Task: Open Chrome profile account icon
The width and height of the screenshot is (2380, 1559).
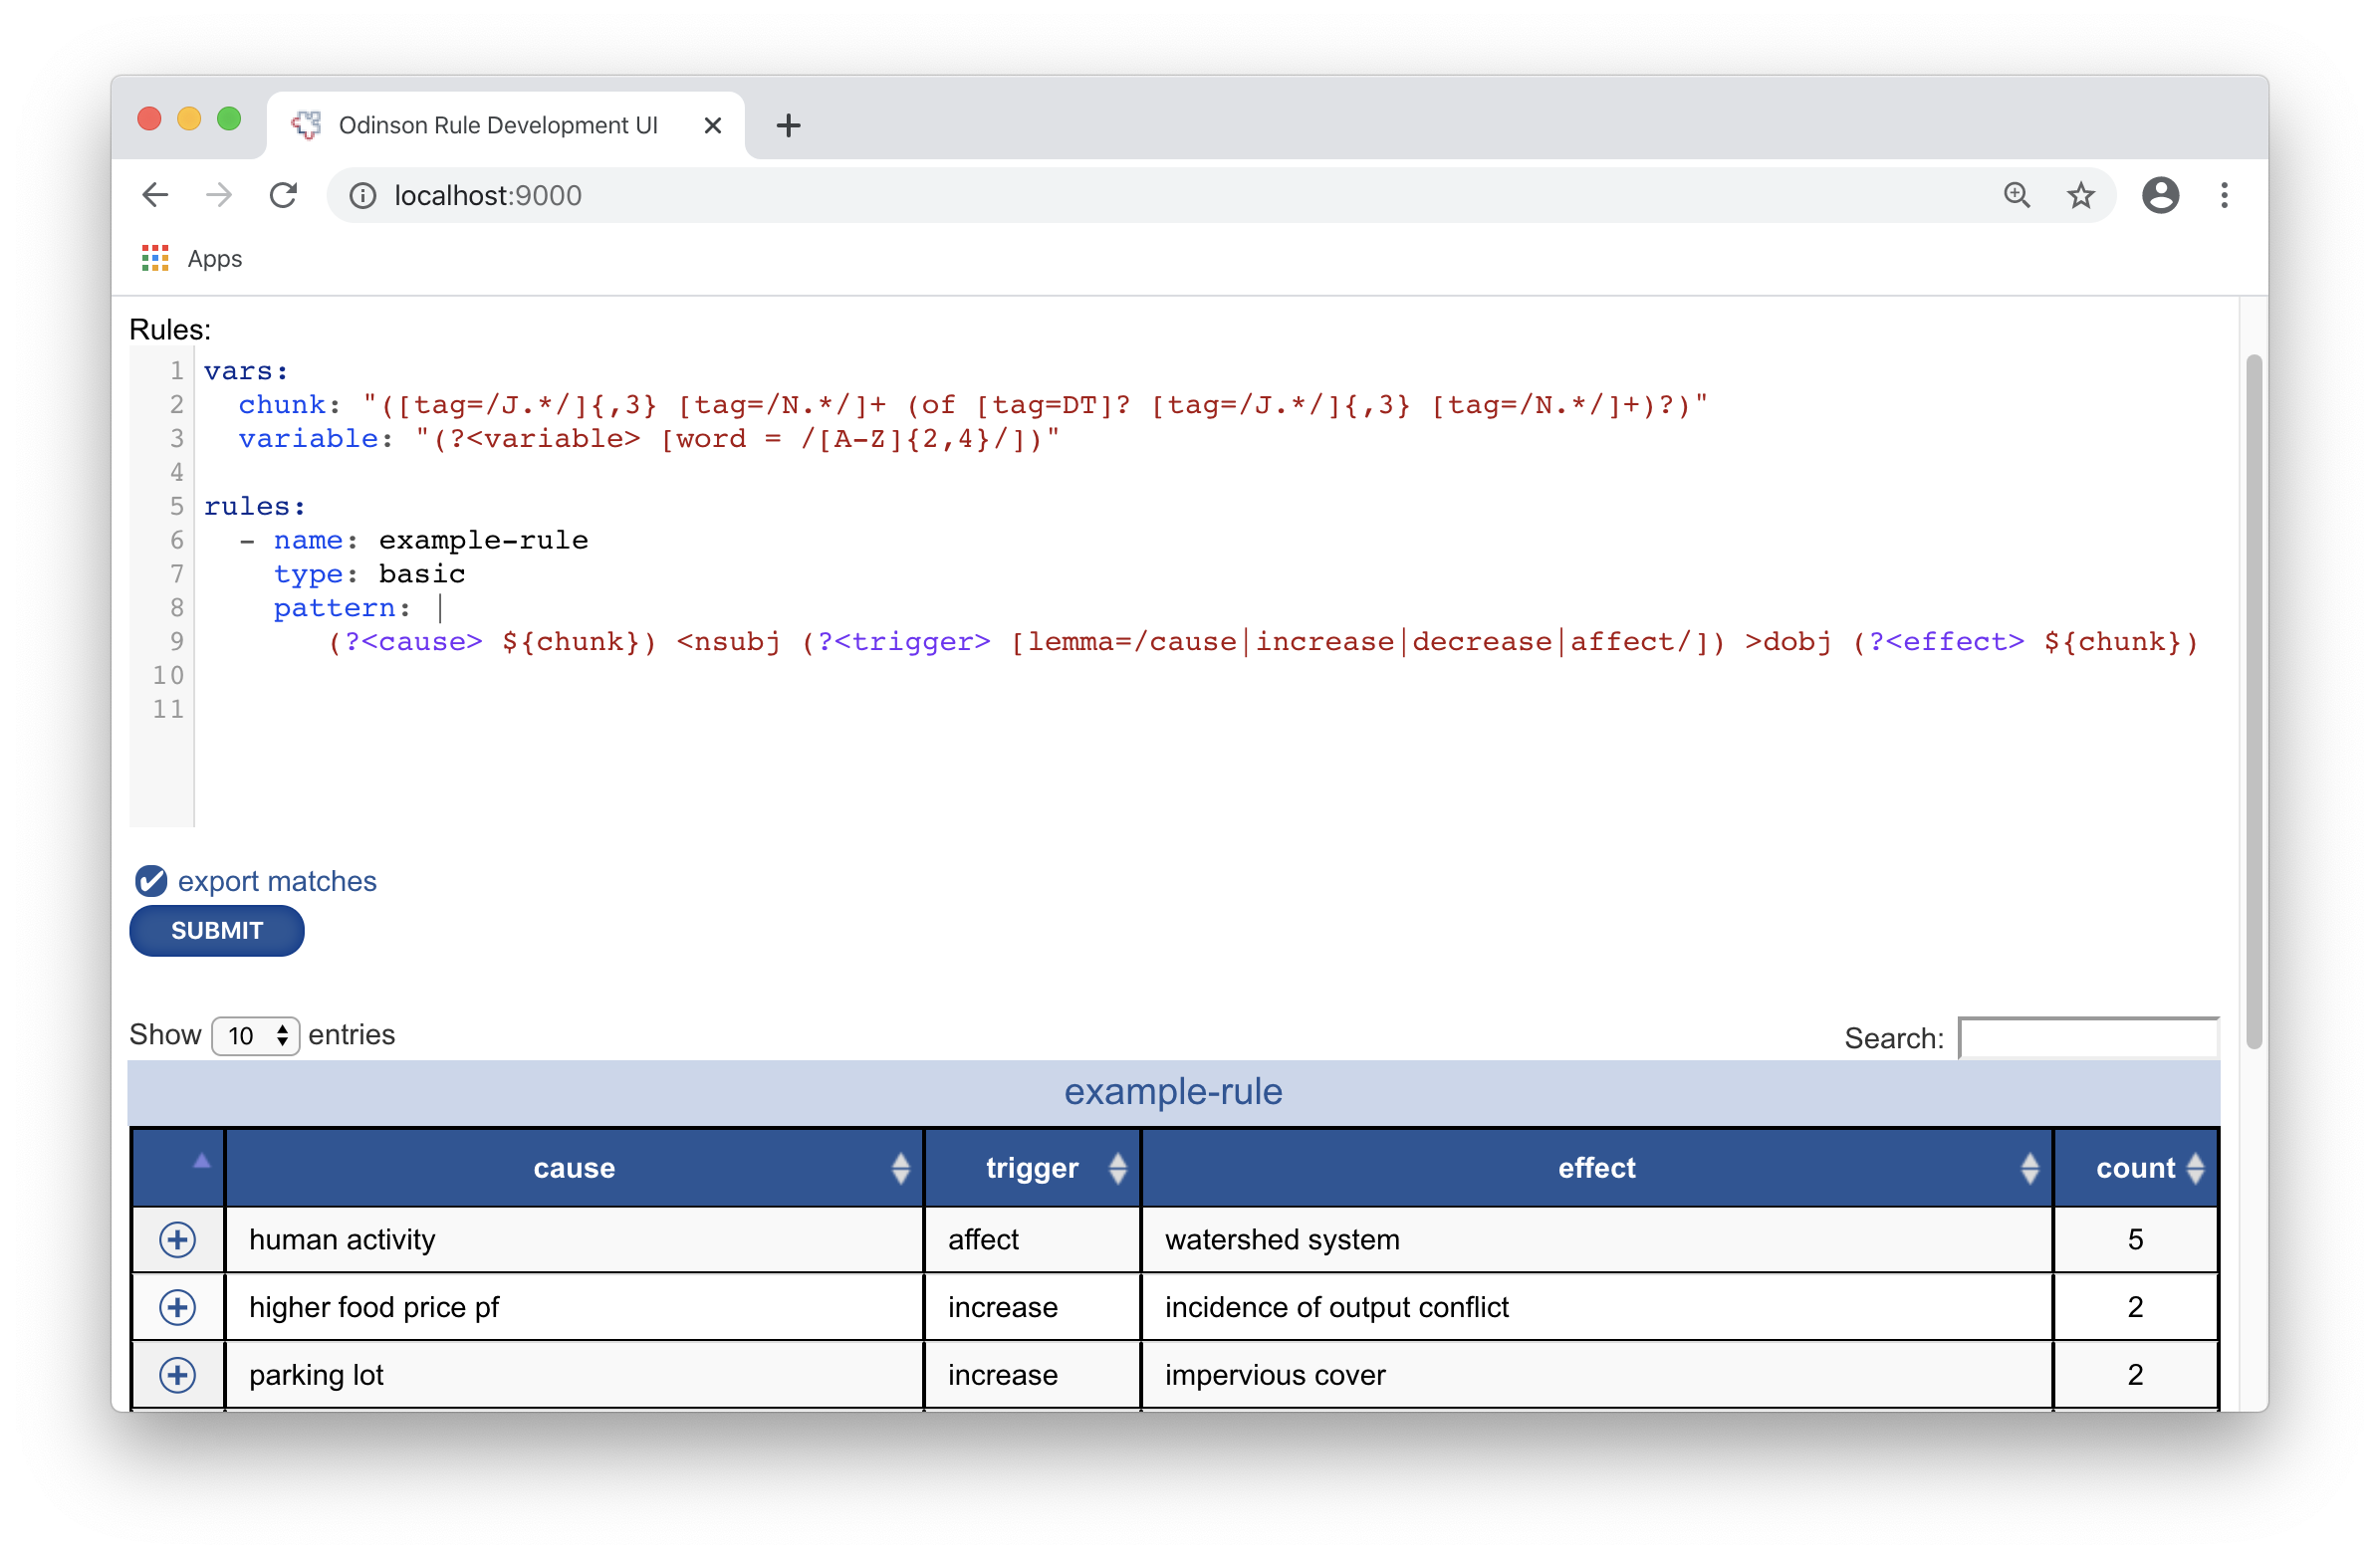Action: tap(2160, 195)
